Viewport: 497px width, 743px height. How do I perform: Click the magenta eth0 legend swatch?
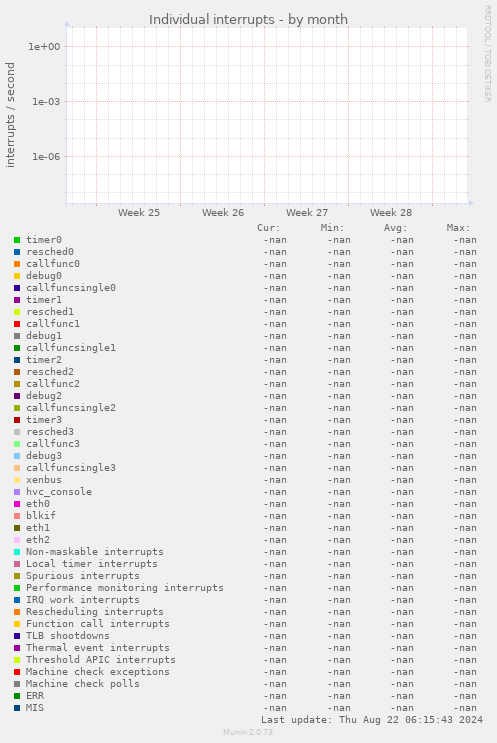pos(17,504)
